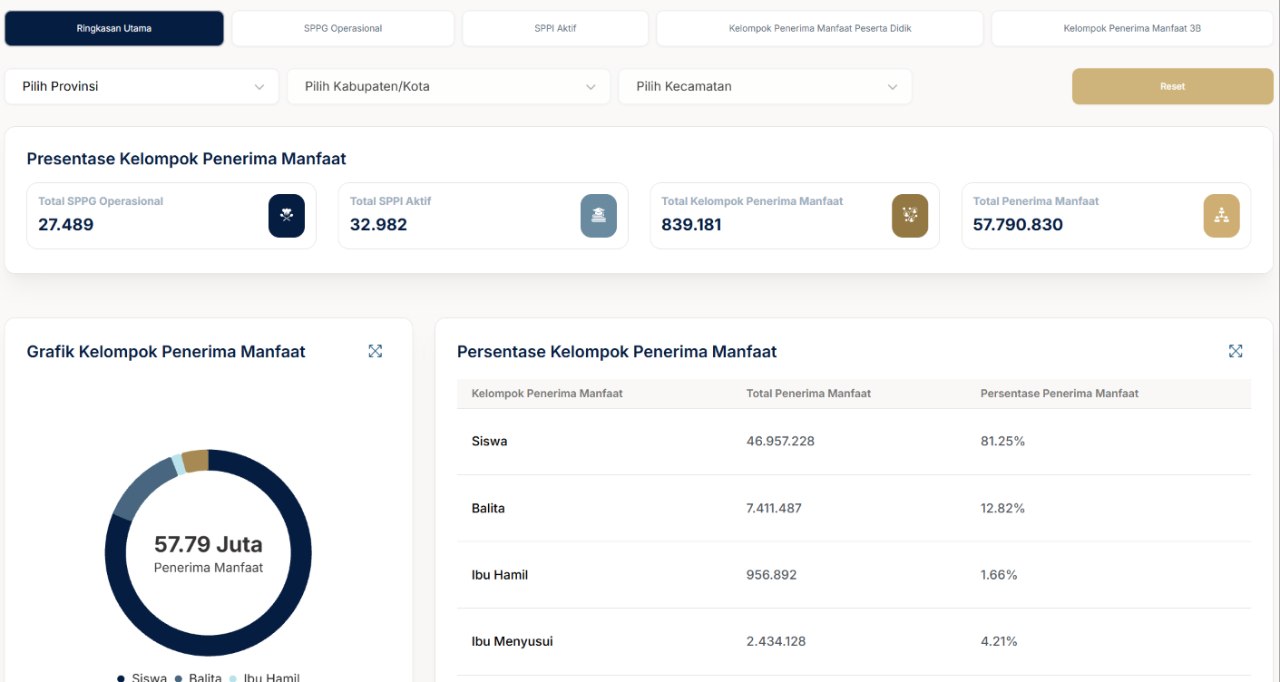
Task: Open Kelompok Penerima Manfaat Peserta Didik tab
Action: coord(820,28)
